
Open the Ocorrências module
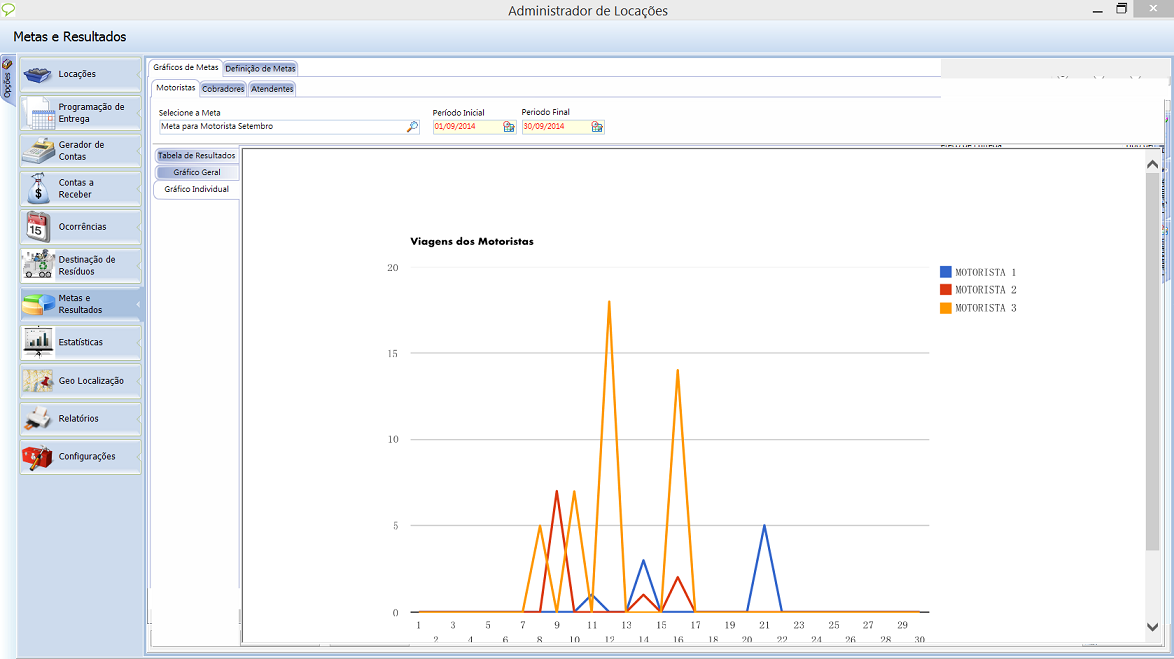80,227
